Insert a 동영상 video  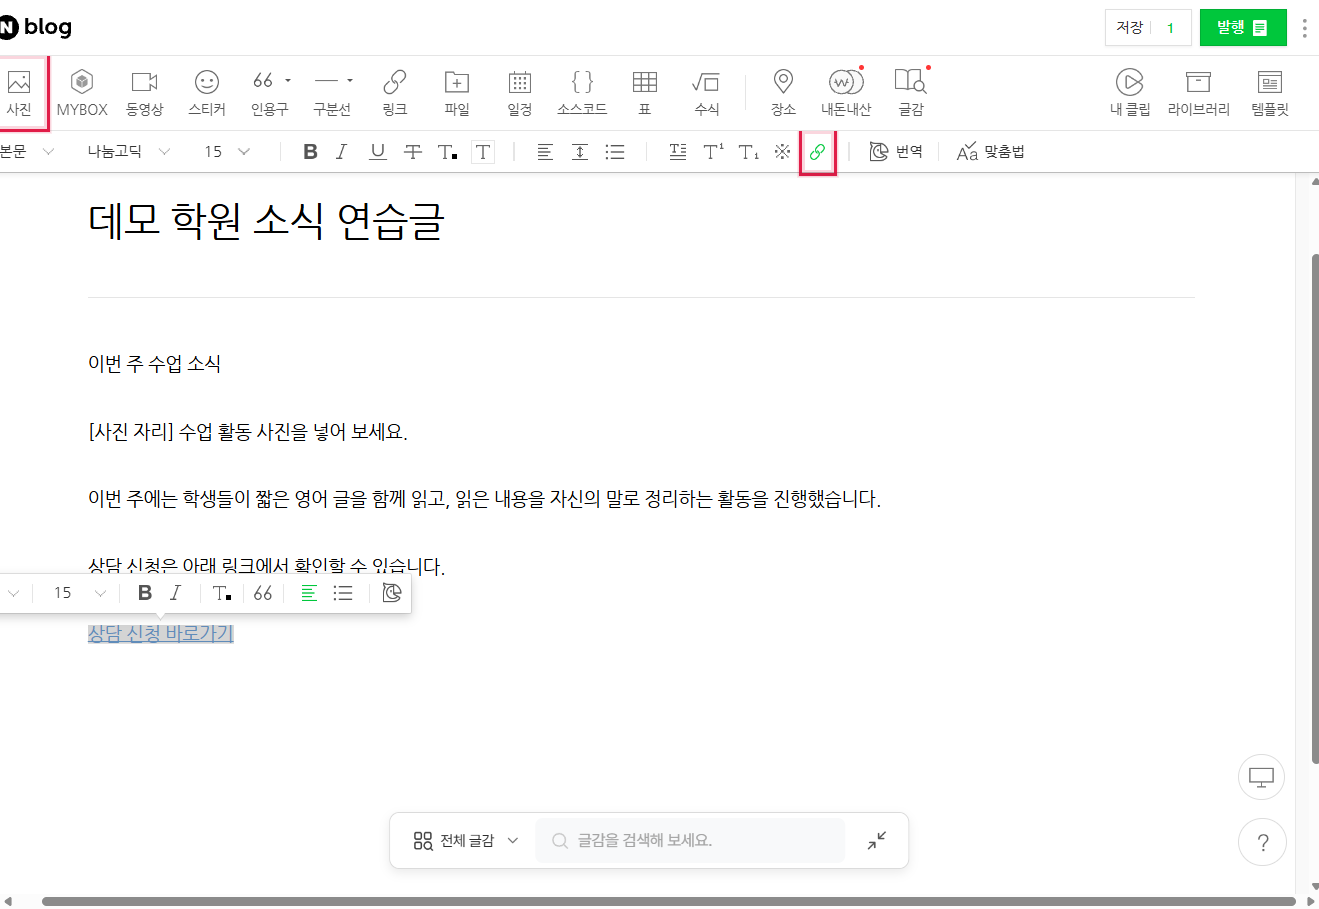click(x=145, y=93)
